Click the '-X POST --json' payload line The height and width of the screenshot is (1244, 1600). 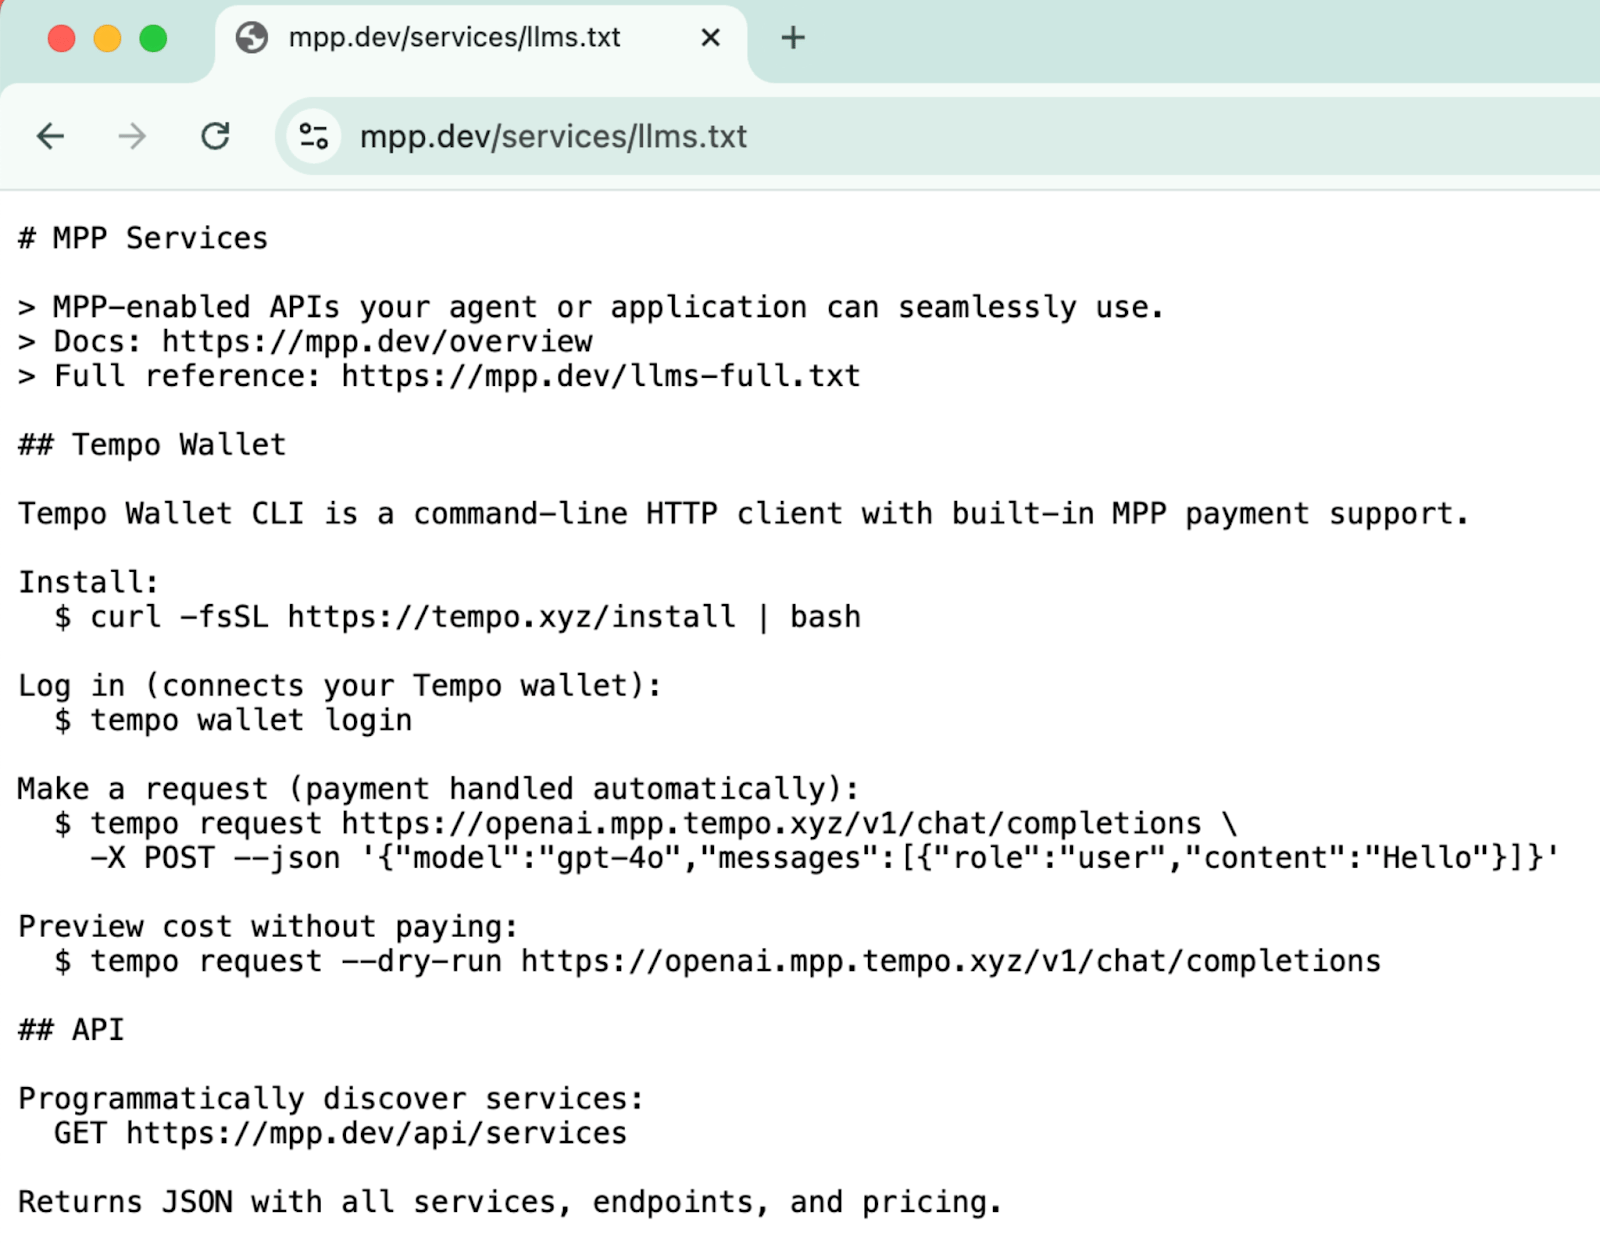coord(824,858)
